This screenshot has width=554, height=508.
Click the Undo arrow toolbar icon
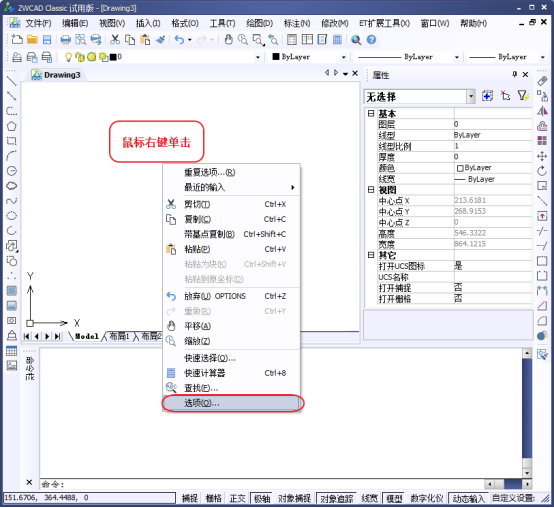179,40
